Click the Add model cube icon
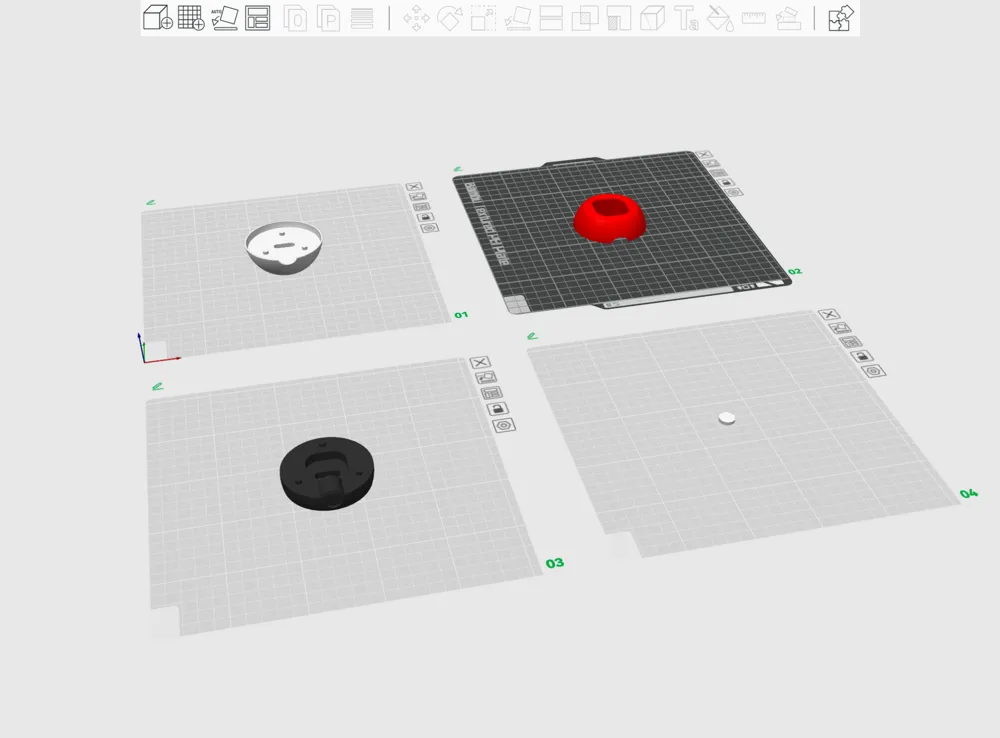This screenshot has width=1000, height=738. pos(157,18)
